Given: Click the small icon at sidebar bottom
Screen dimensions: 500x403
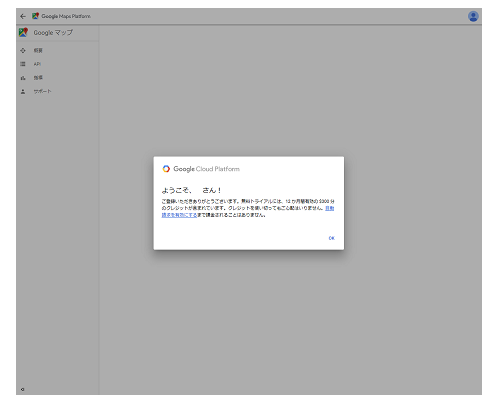Looking at the screenshot, I should (x=22, y=389).
